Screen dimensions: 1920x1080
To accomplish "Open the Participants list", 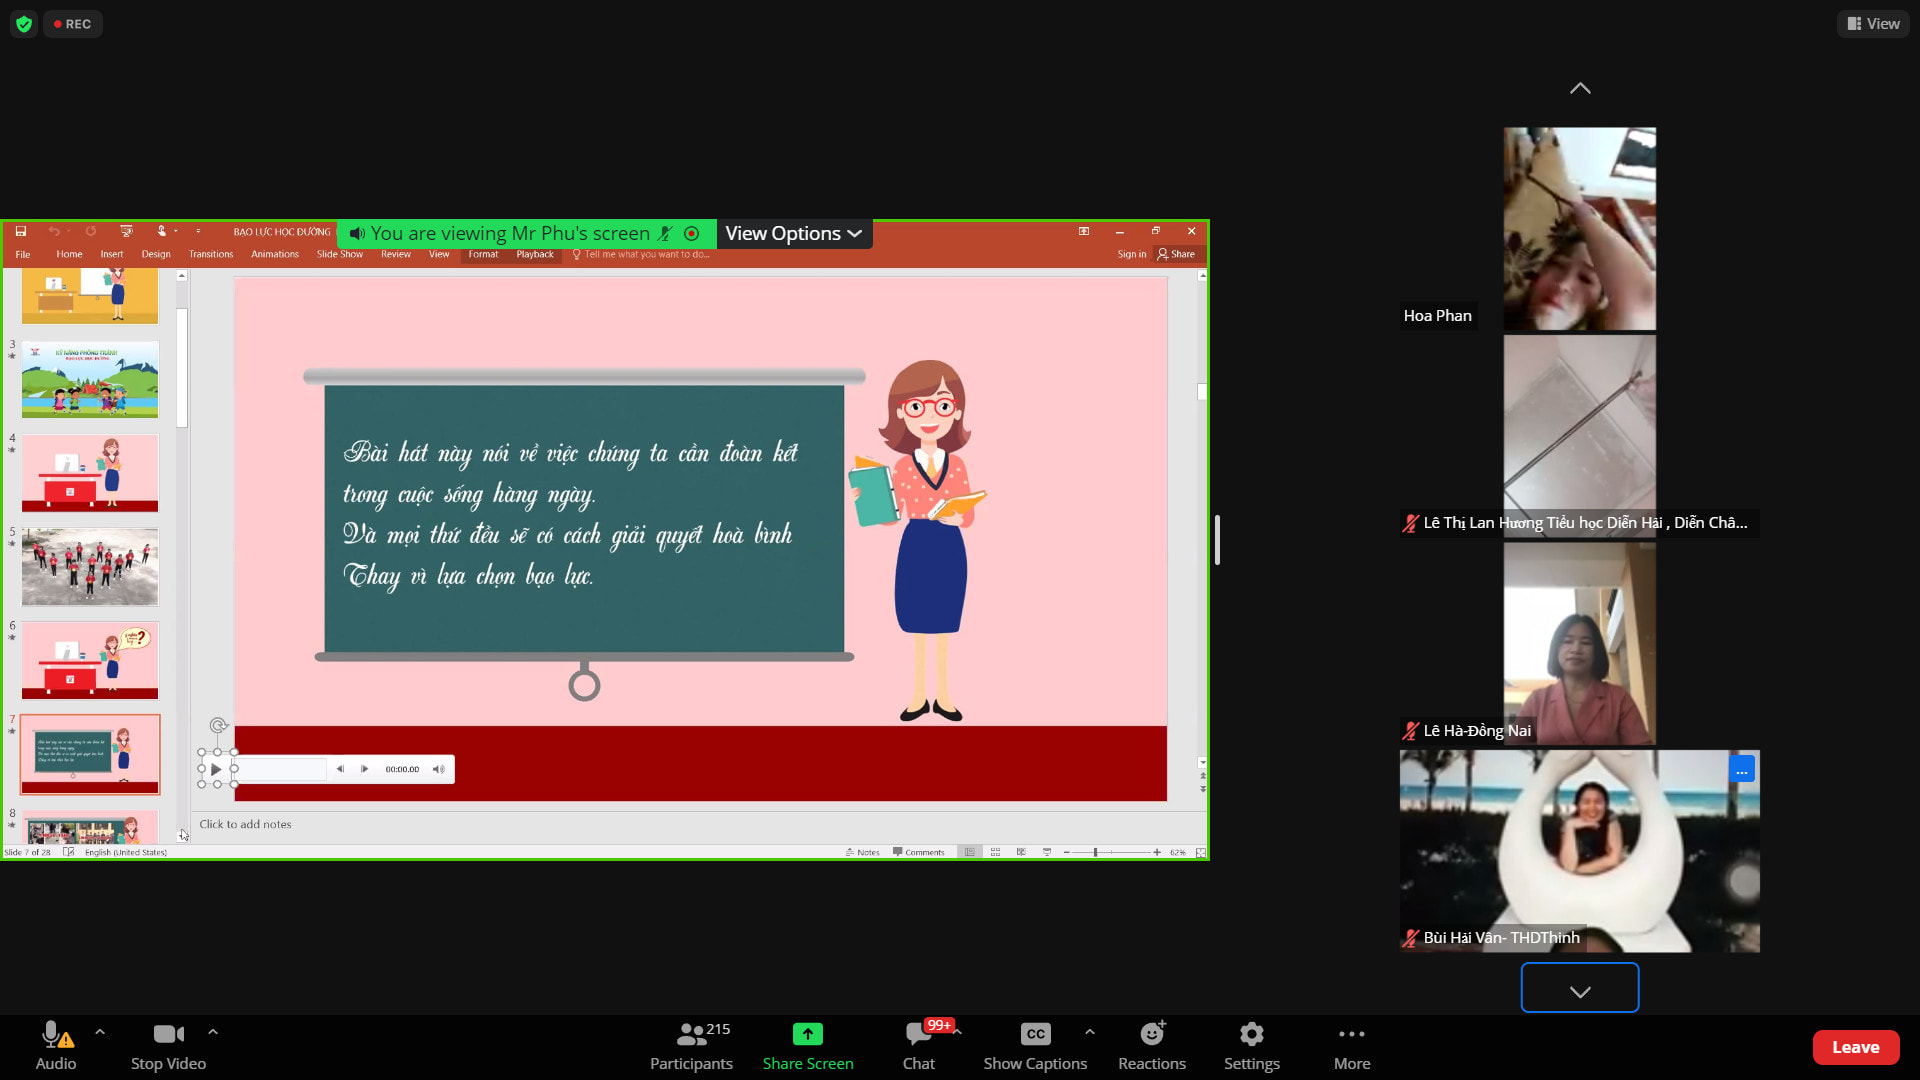I will click(x=691, y=1046).
